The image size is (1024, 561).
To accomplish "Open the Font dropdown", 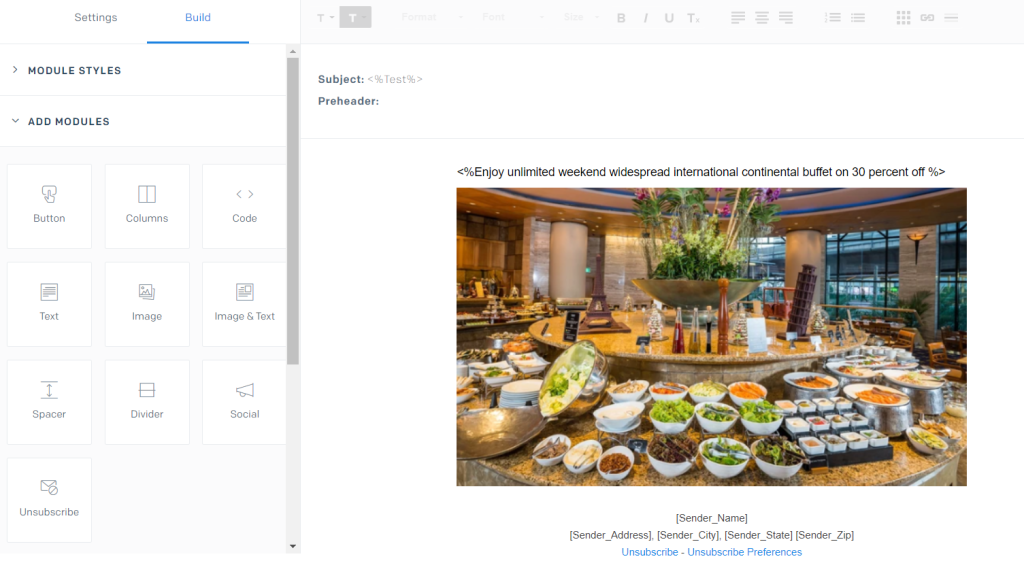I will [x=512, y=18].
